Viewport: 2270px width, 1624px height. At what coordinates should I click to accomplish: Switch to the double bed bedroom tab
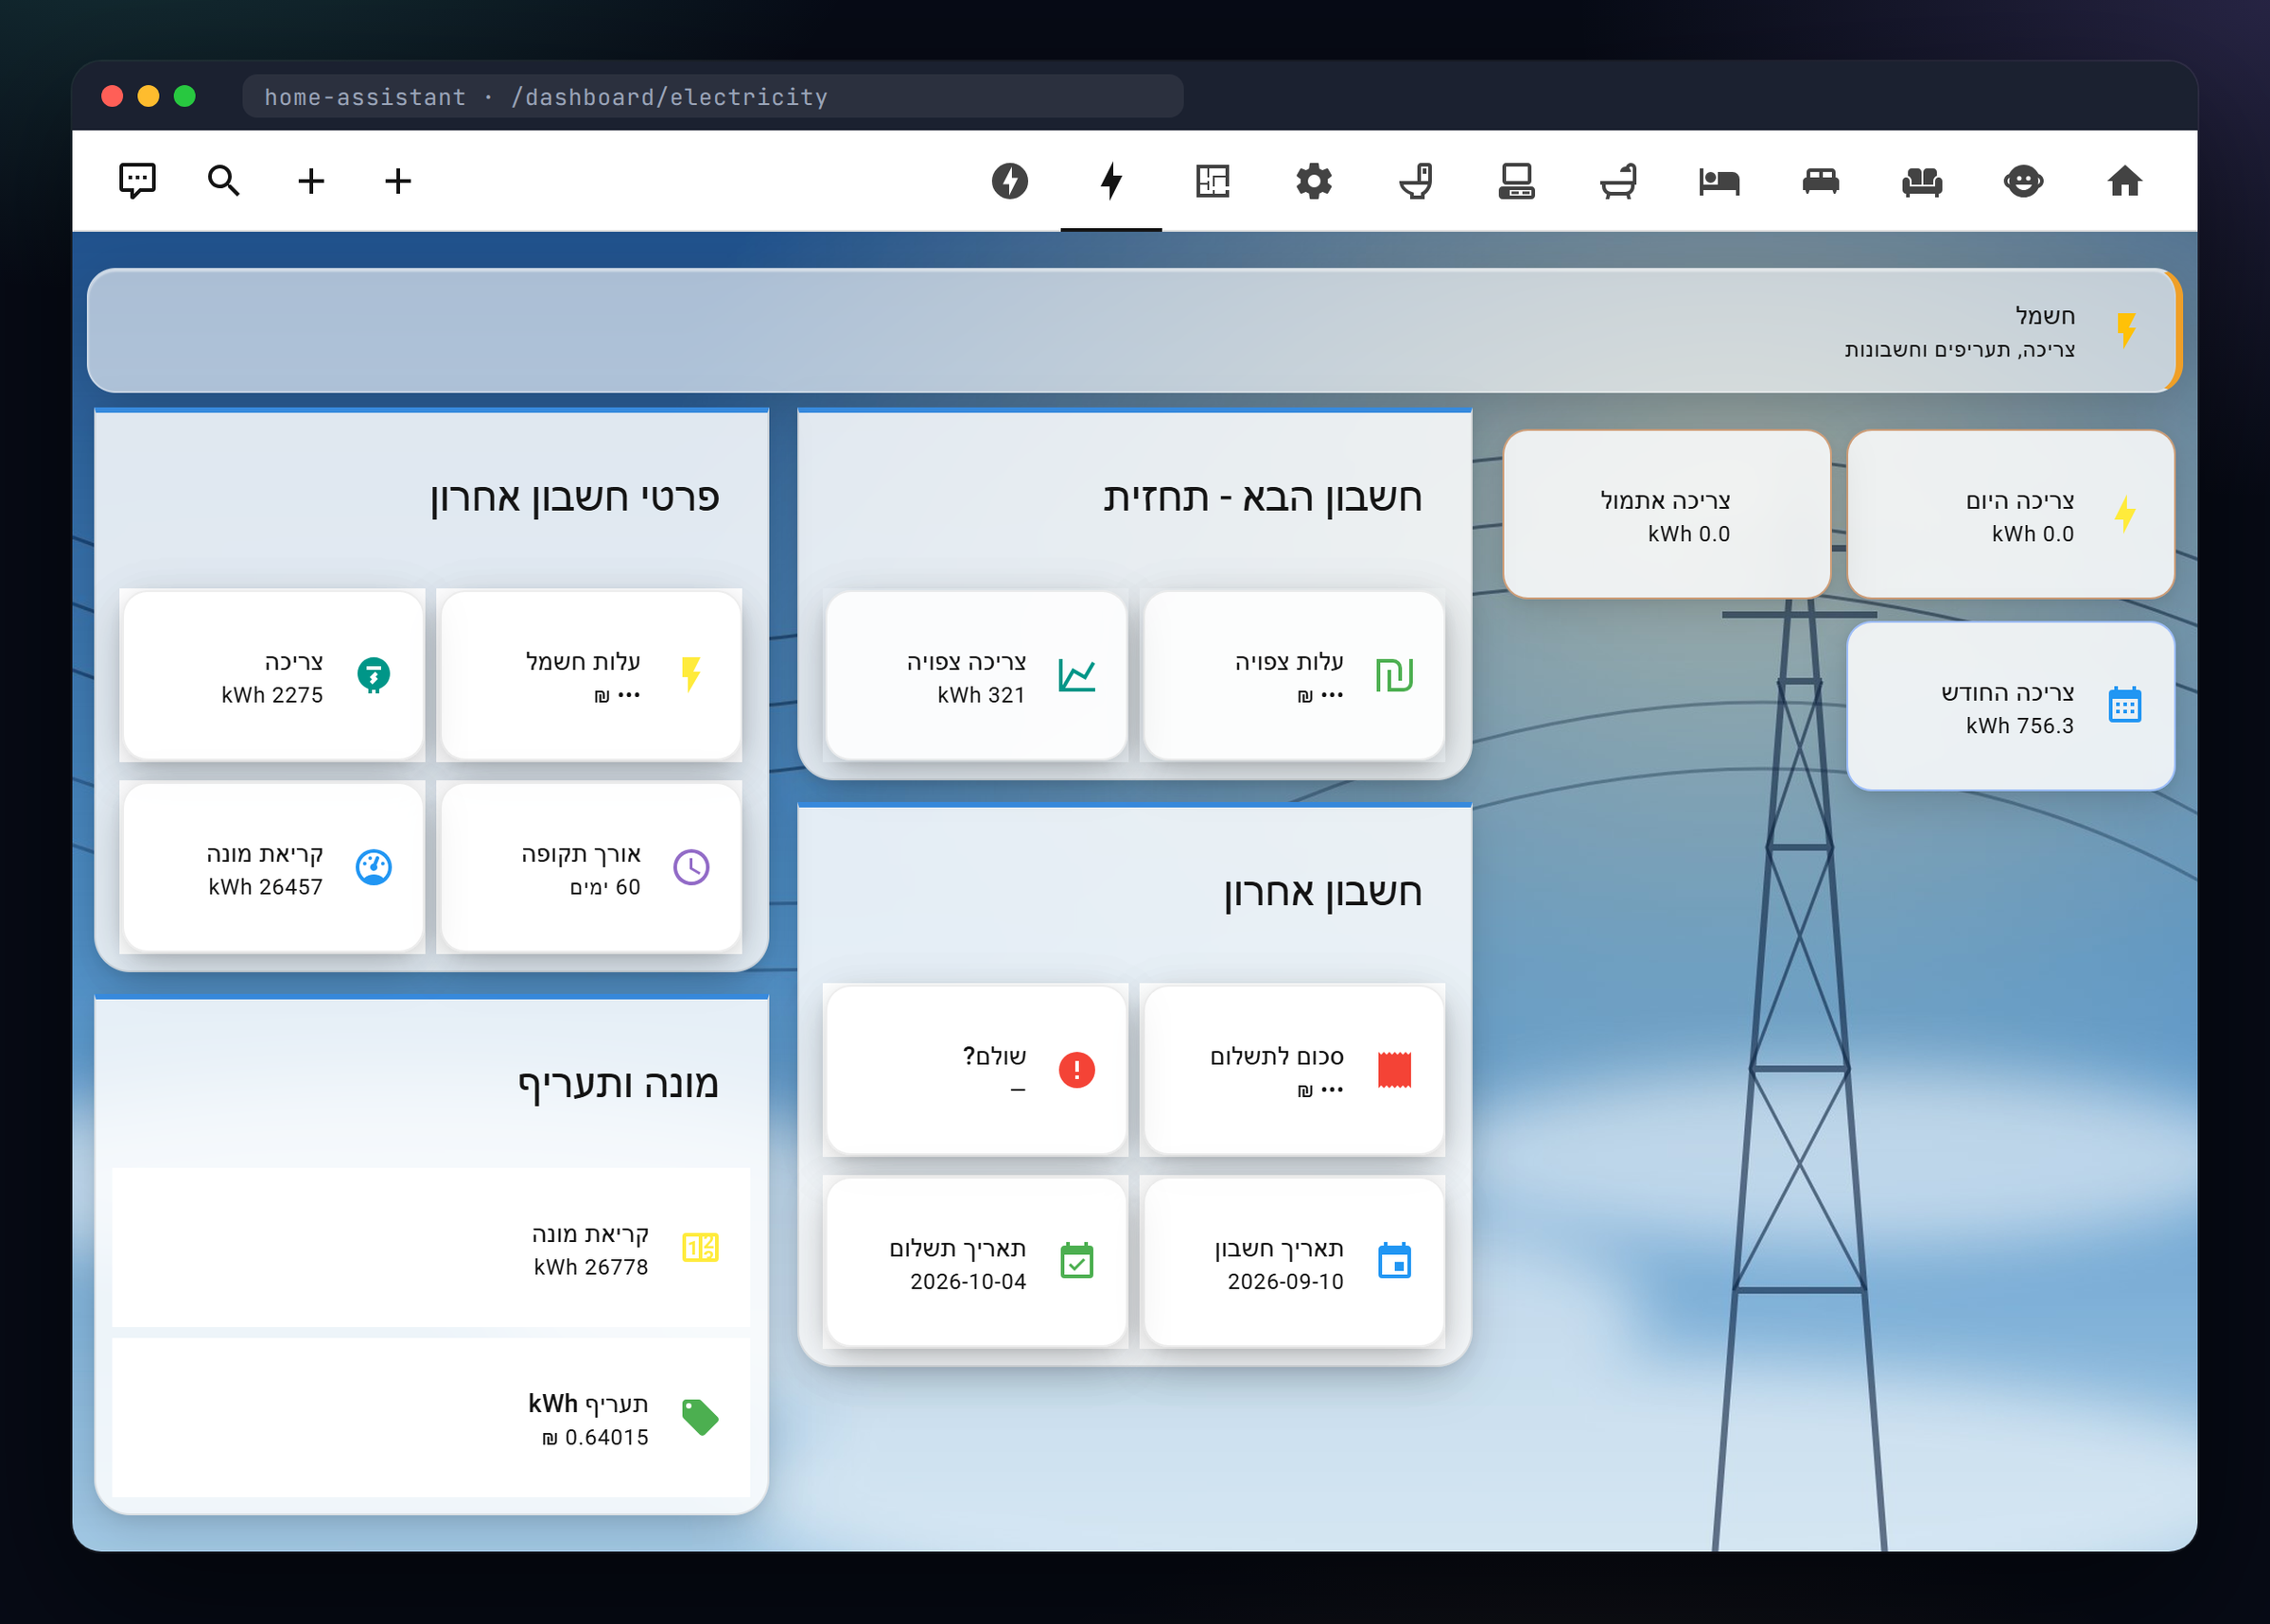1820,181
